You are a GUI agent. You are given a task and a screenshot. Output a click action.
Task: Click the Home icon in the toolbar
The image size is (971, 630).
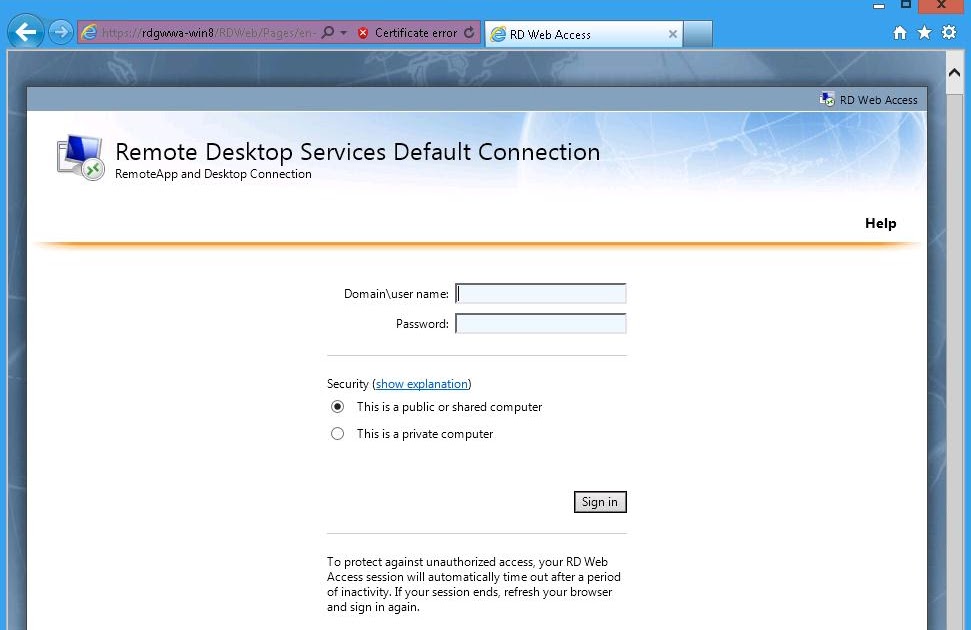click(899, 32)
